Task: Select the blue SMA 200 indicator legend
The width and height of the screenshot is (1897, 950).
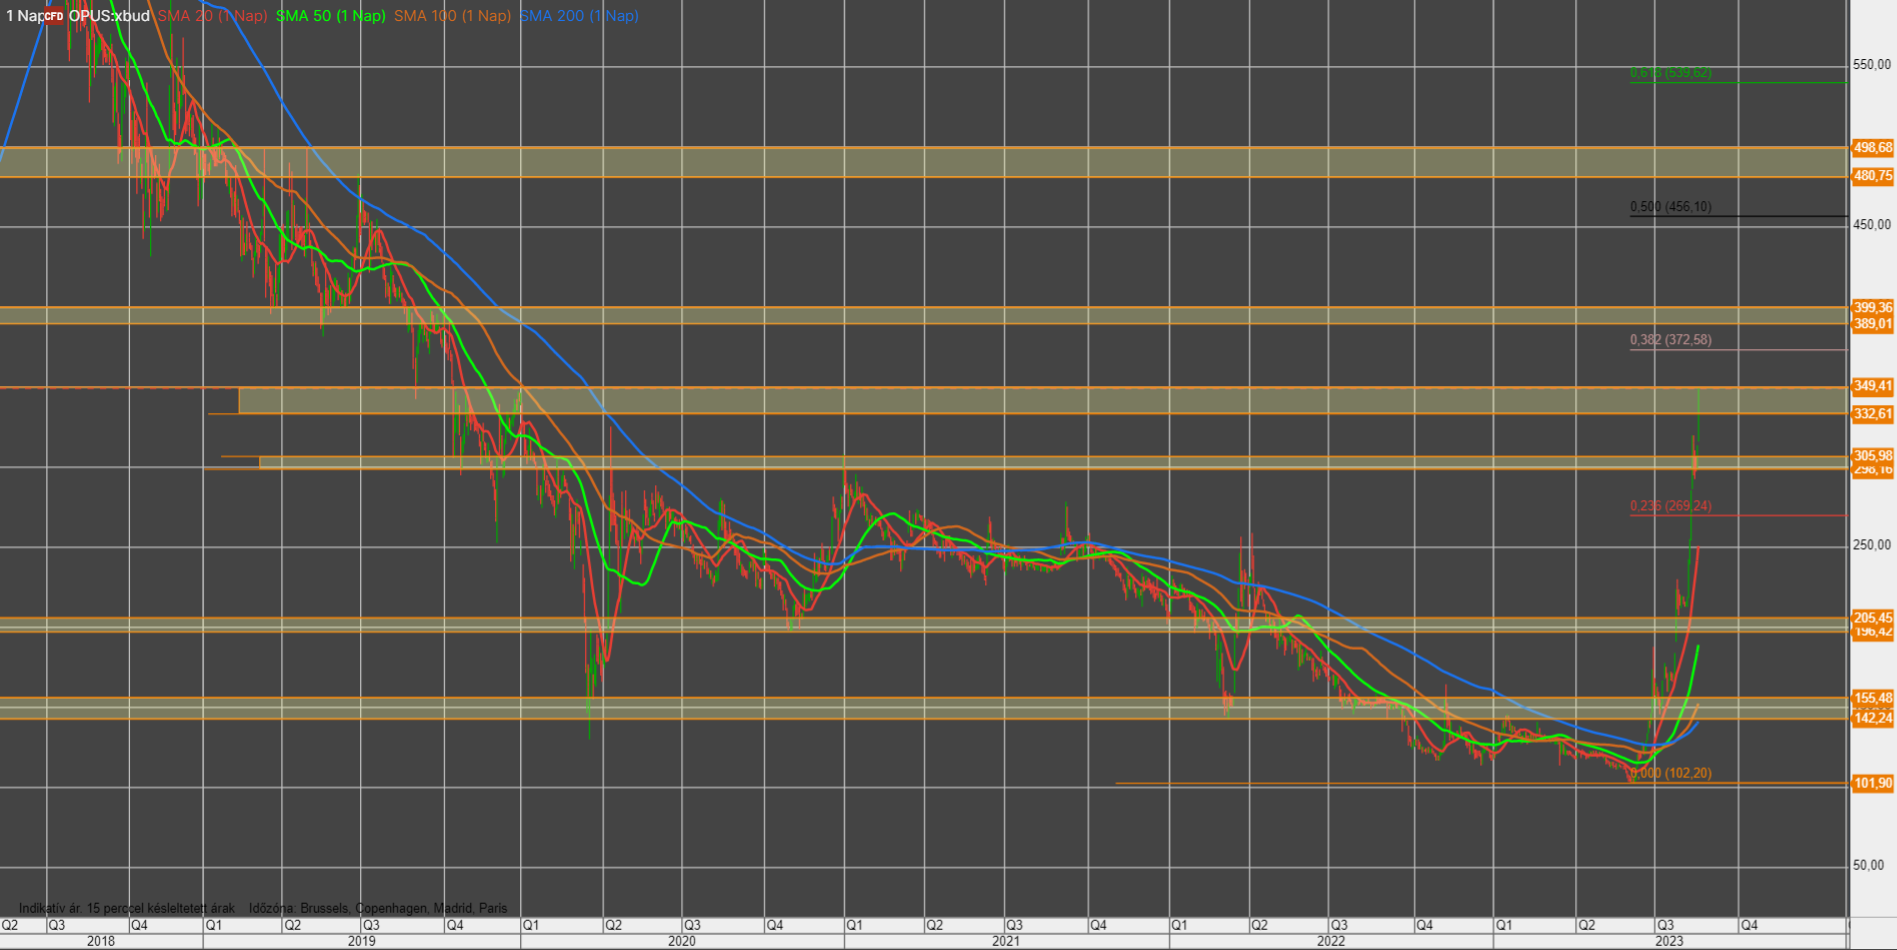Action: click(578, 16)
